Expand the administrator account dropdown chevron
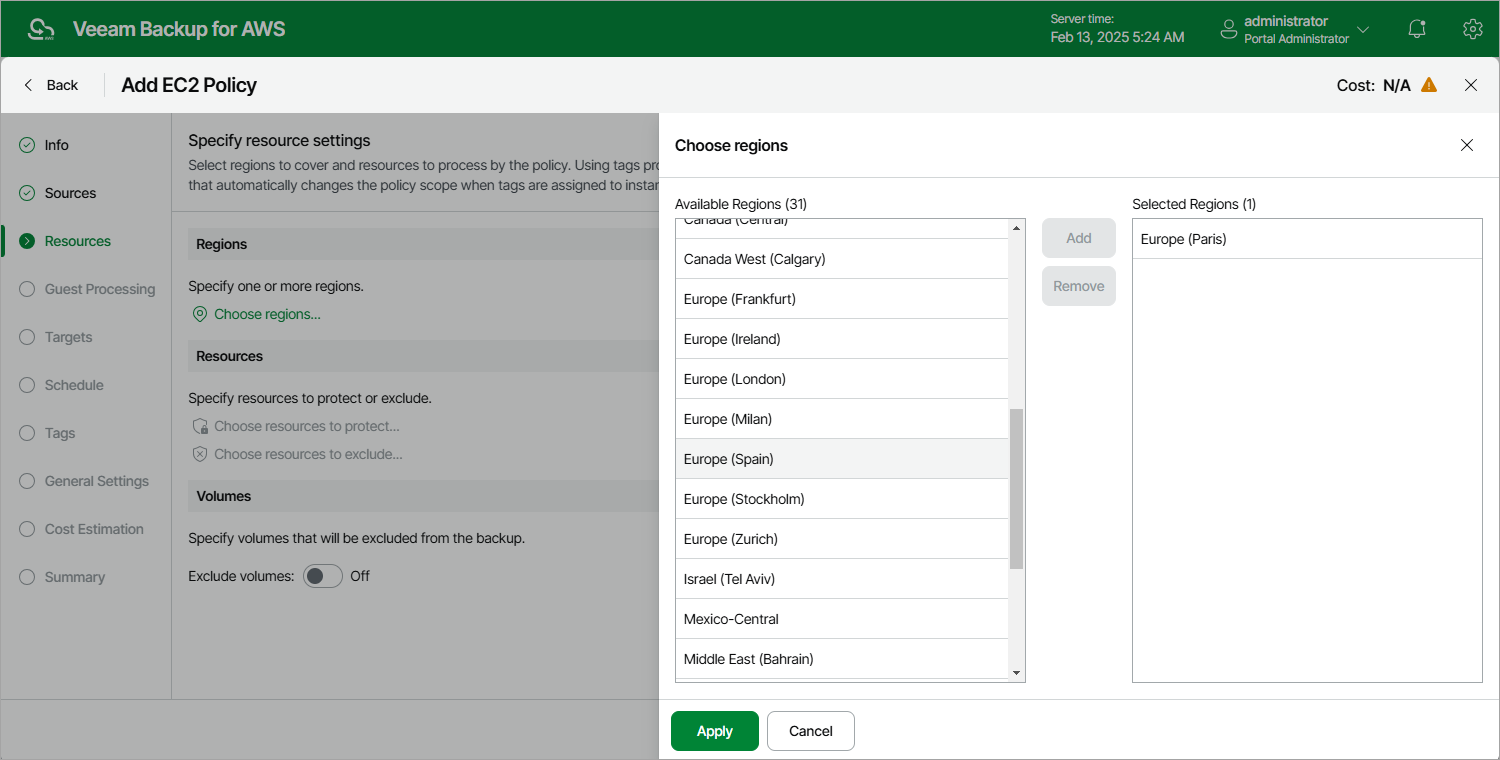The width and height of the screenshot is (1500, 760). pyautogui.click(x=1363, y=30)
